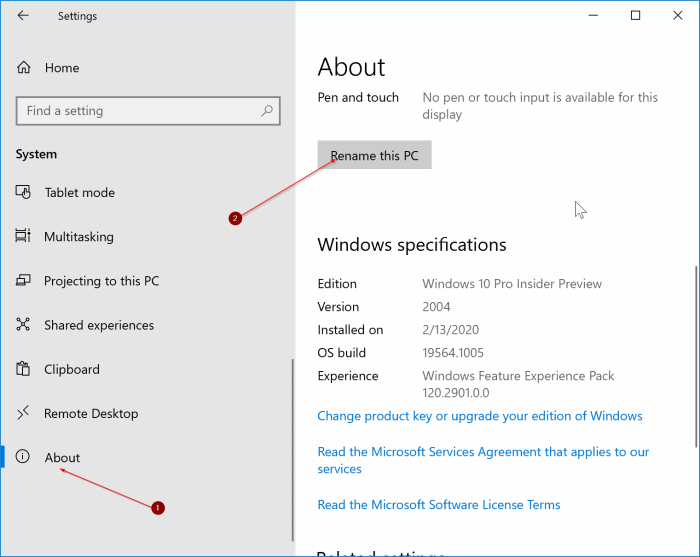The height and width of the screenshot is (557, 700).
Task: Click the search magnifier icon
Action: pos(267,110)
